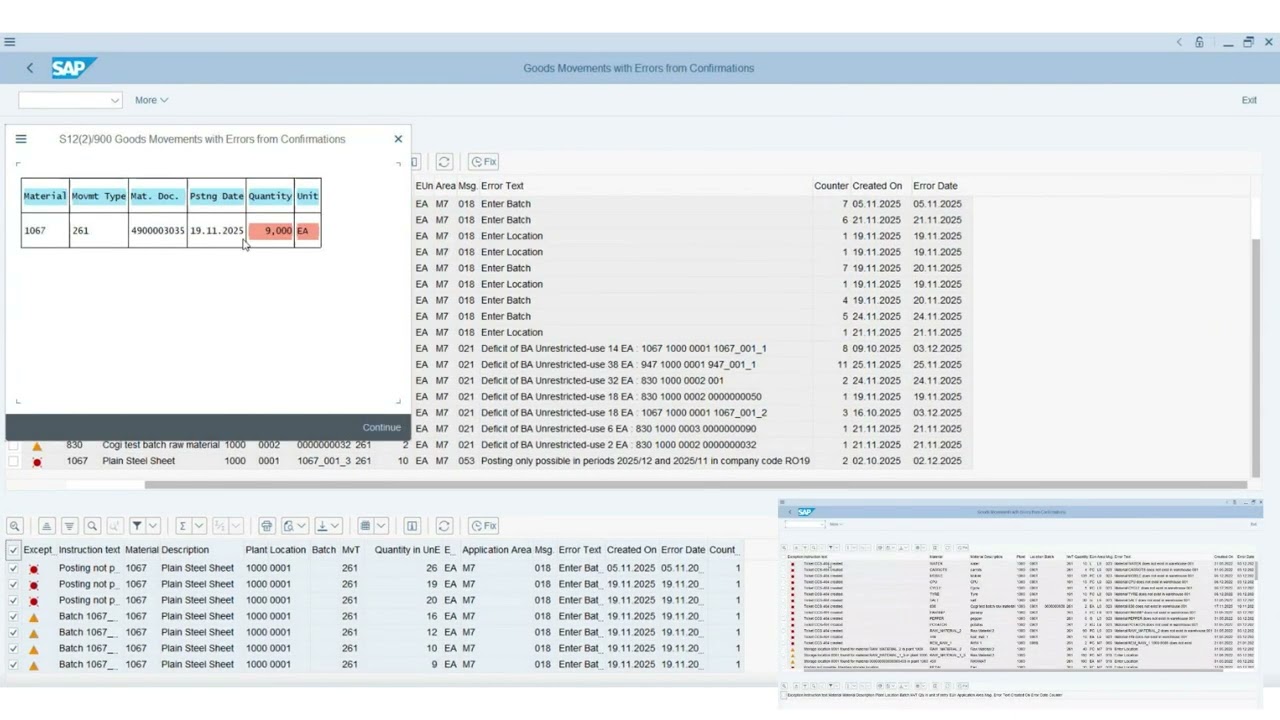Check the upper Plain Steel Sheet 1067_001_3 row
1280x720 pixels.
click(13, 461)
